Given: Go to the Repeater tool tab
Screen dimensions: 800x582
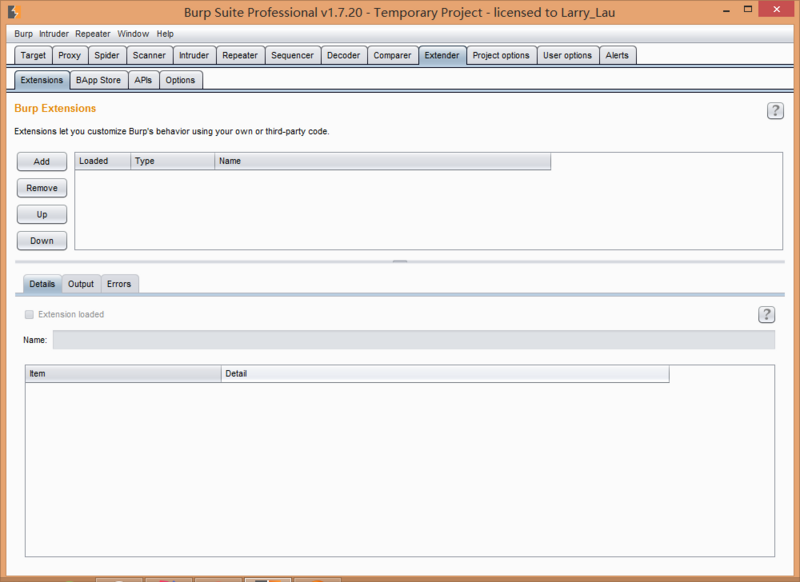Looking at the screenshot, I should 240,55.
